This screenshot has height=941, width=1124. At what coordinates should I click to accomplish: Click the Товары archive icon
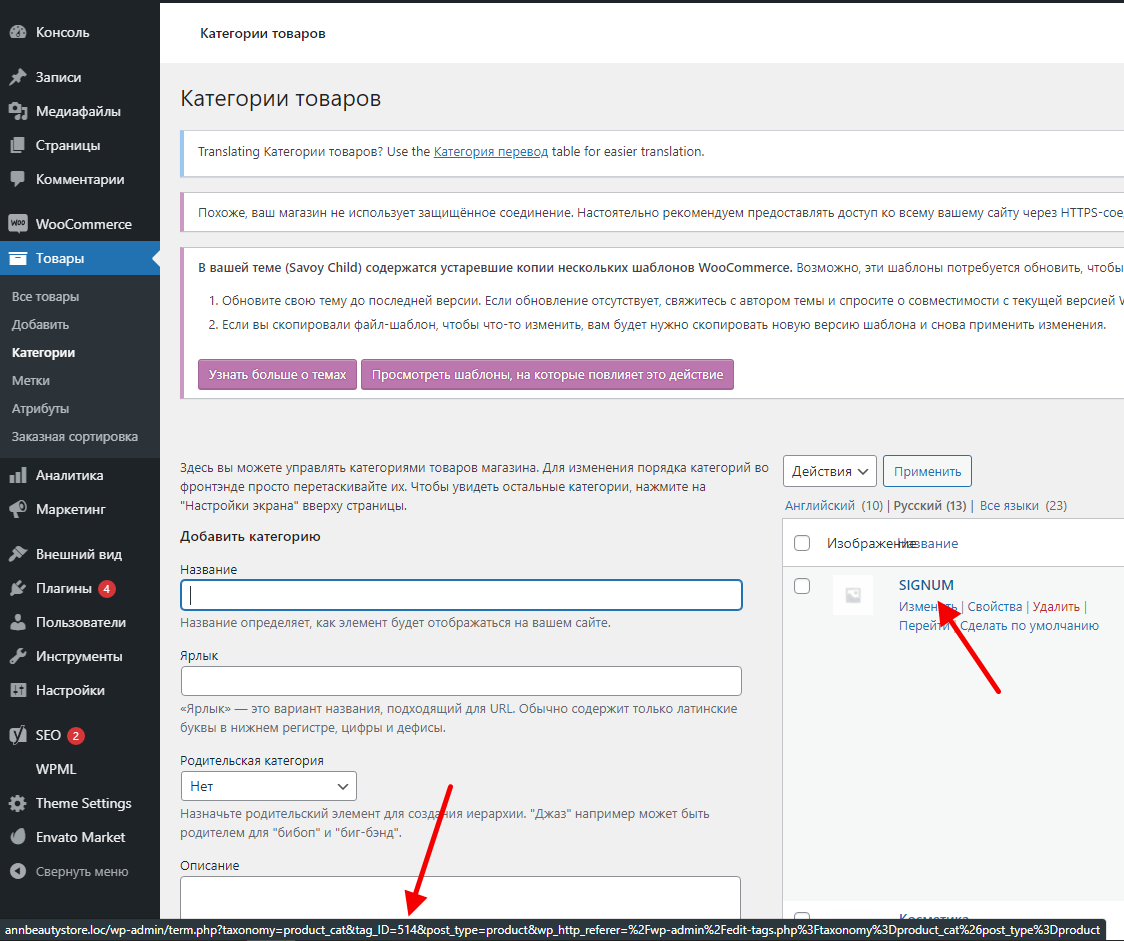pyautogui.click(x=18, y=258)
